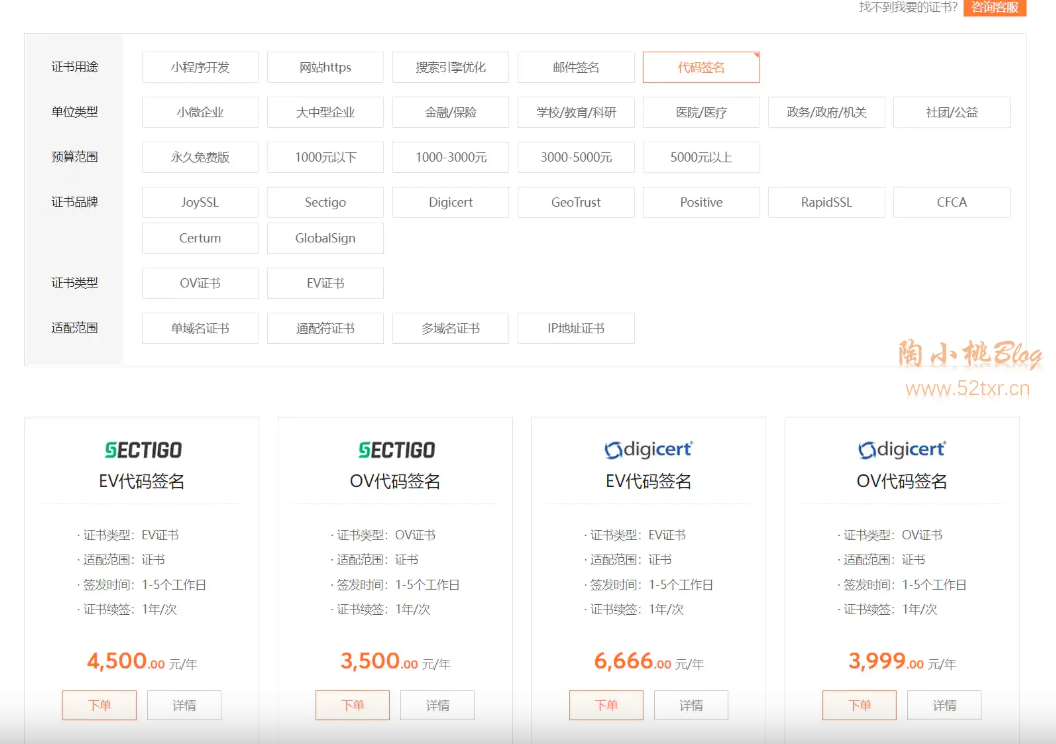Select GeoTrust brand filter
This screenshot has height=744, width=1056.
tap(576, 203)
